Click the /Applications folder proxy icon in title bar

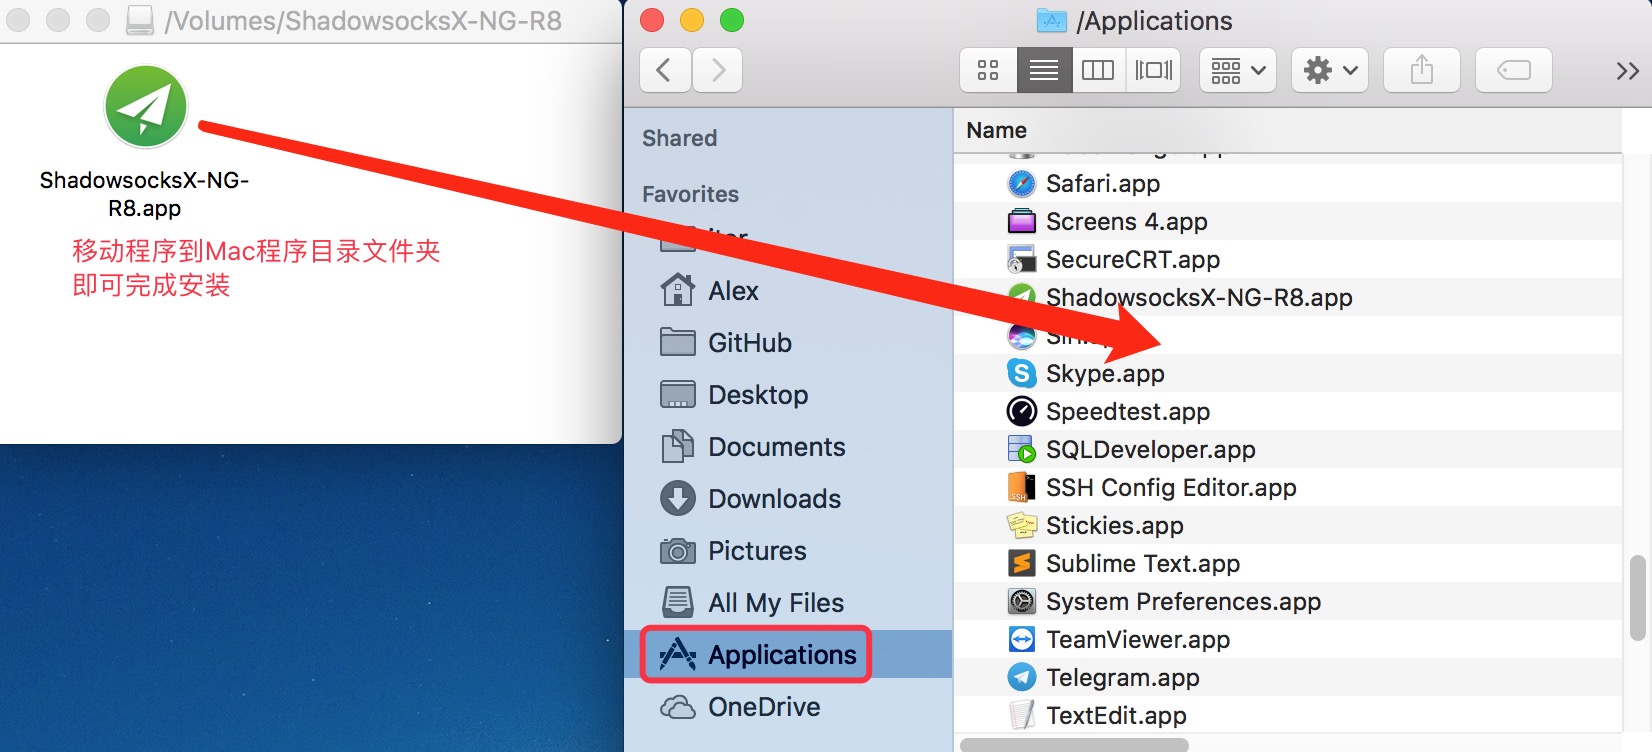coord(1051,20)
